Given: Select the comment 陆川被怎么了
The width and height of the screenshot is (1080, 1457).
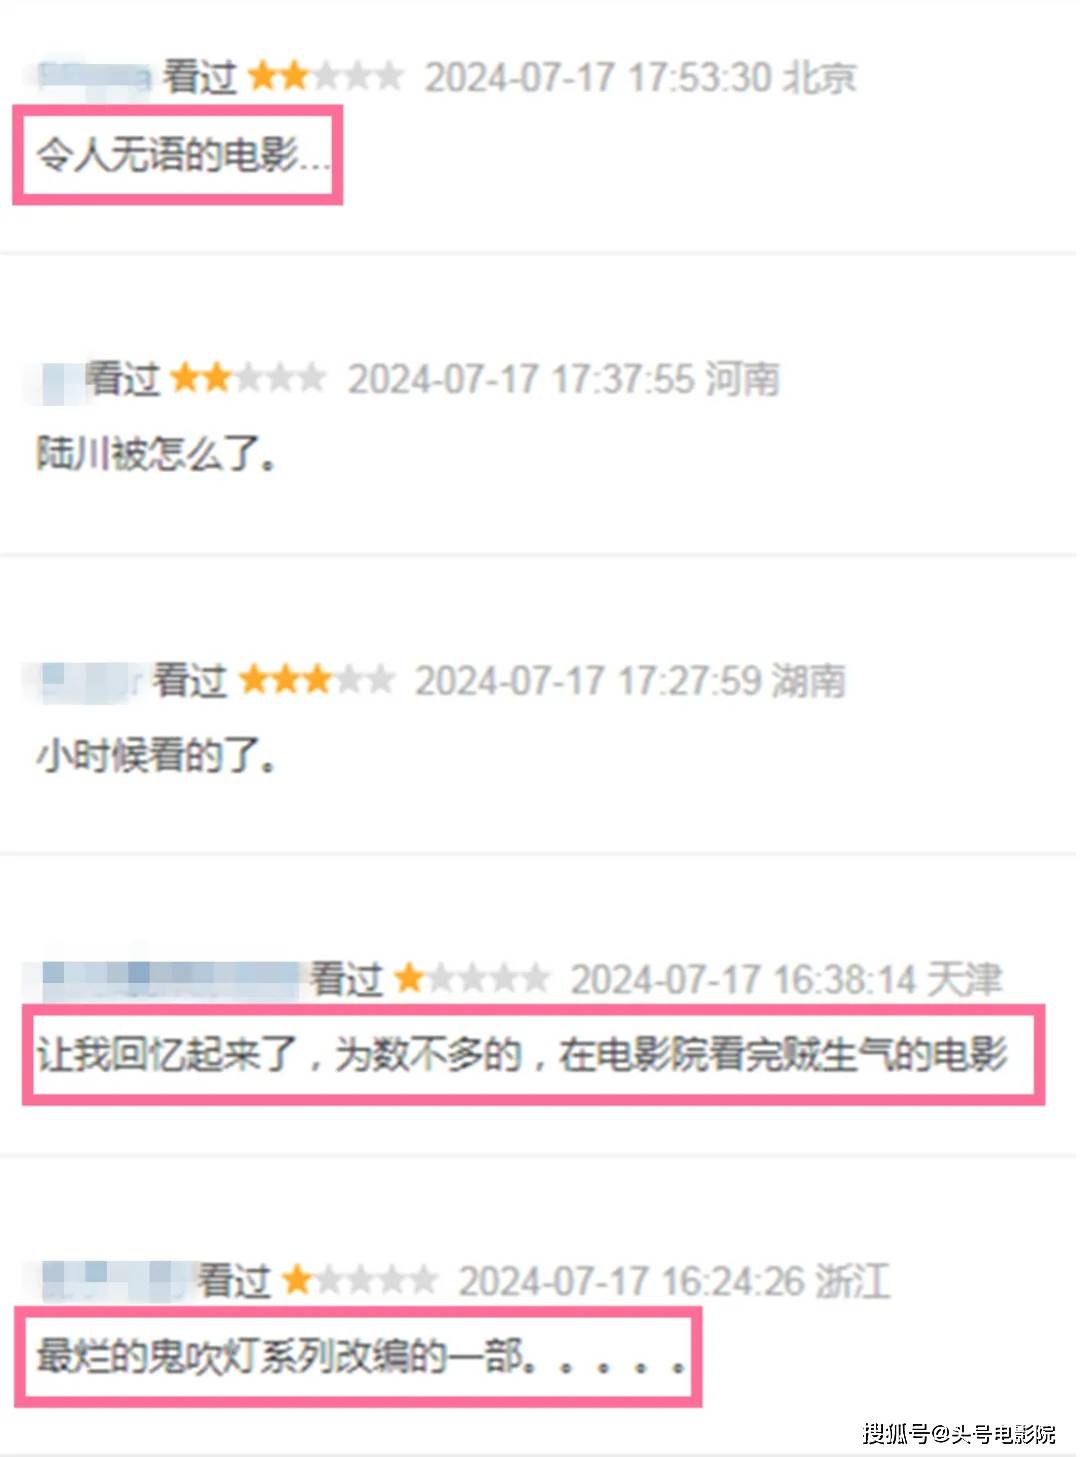Looking at the screenshot, I should pos(156,454).
